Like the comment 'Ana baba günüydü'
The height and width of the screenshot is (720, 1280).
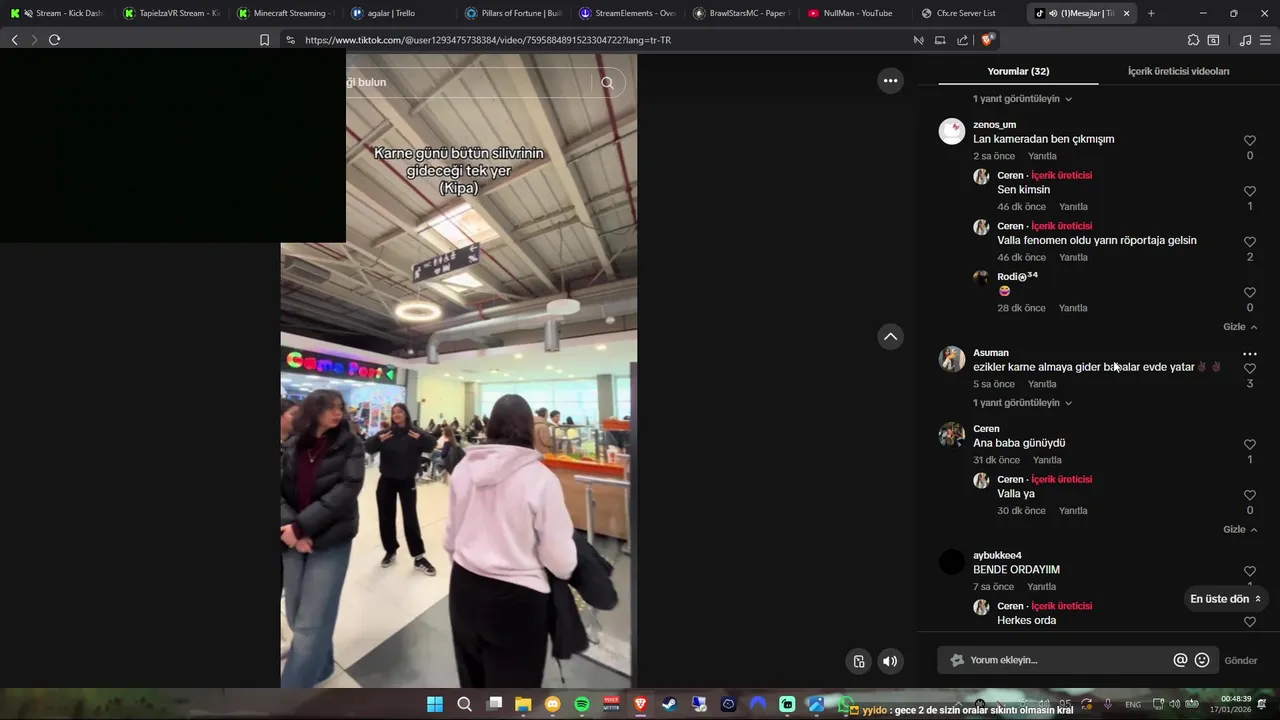click(1249, 445)
